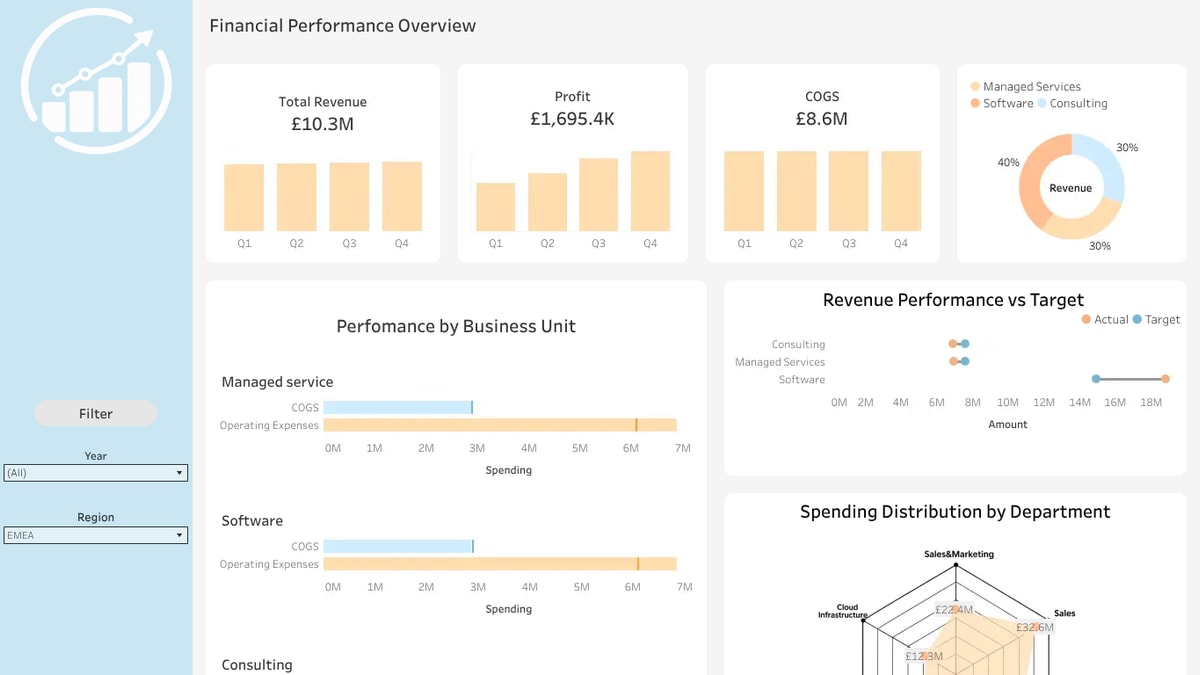Click the Managed Services row dumbbell marker

point(959,362)
